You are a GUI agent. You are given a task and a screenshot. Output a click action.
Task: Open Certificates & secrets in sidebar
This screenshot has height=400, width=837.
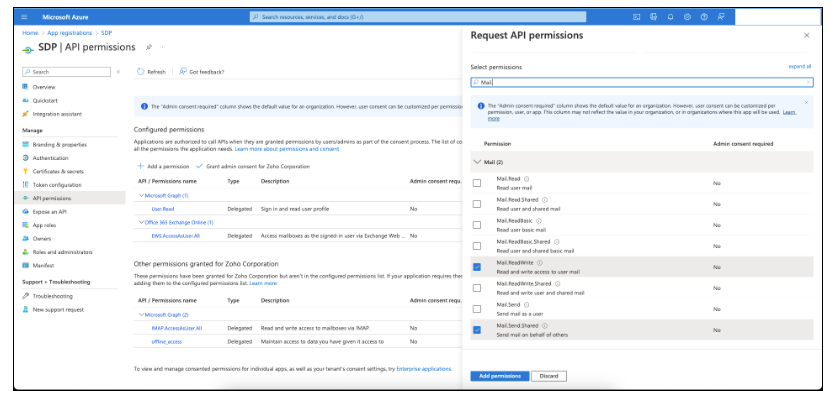[56, 171]
